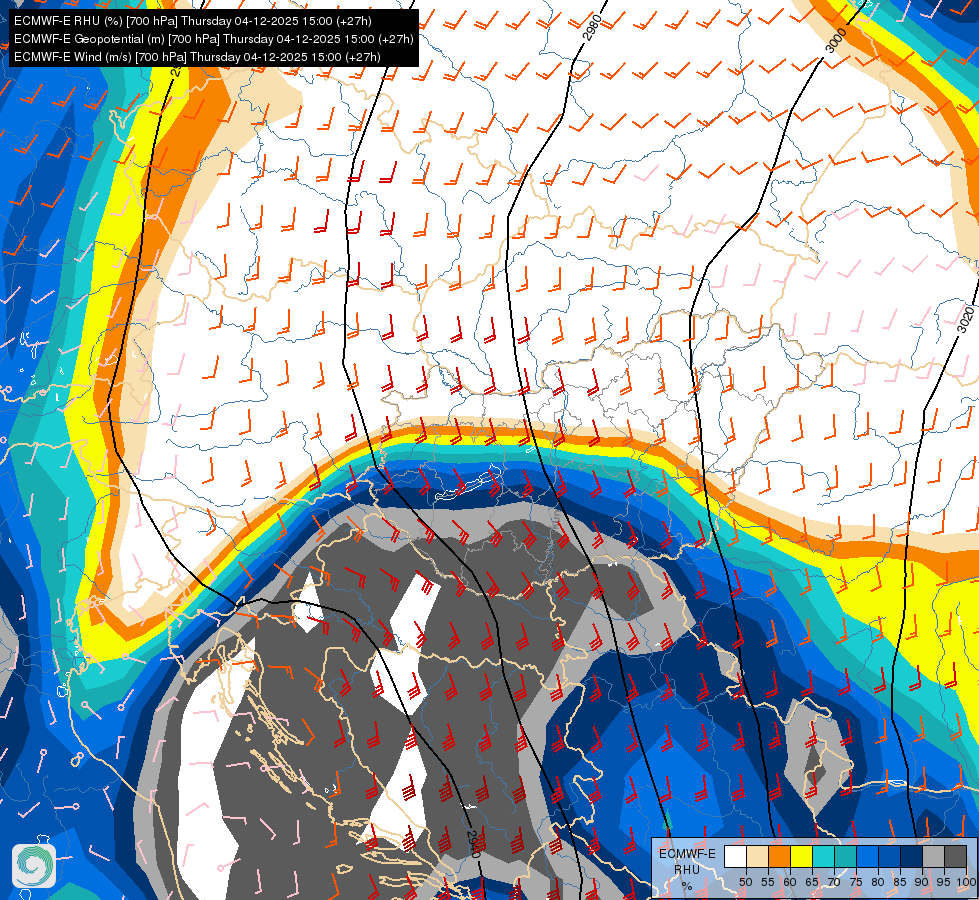Select the dark gray 95–100 legend swatch
The width and height of the screenshot is (979, 900).
pyautogui.click(x=955, y=856)
